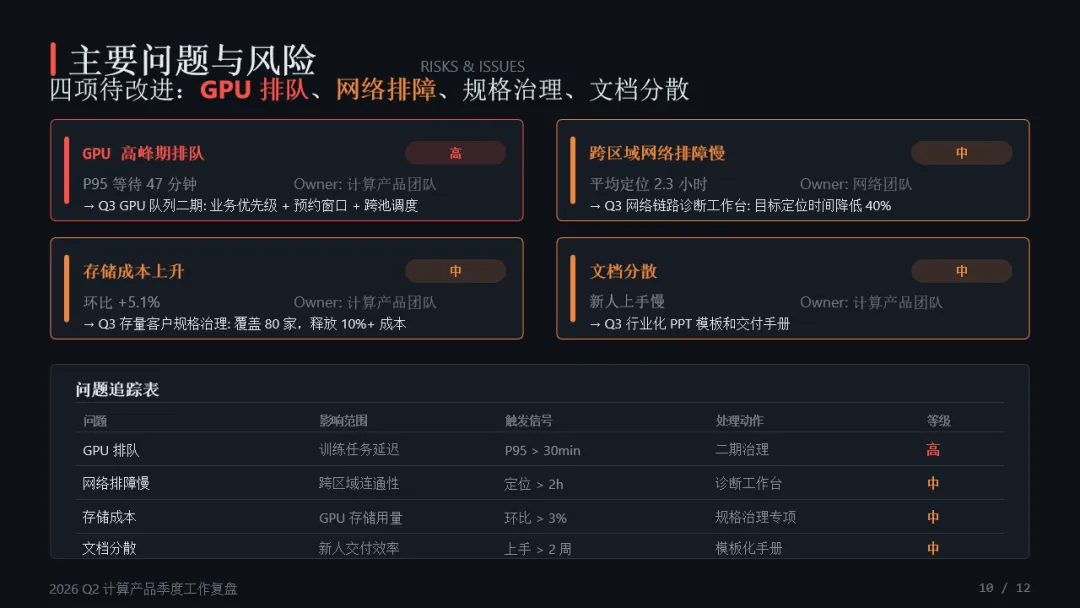Click the red vertical bar in GPU card
Viewport: 1080px width, 608px height.
click(x=67, y=170)
